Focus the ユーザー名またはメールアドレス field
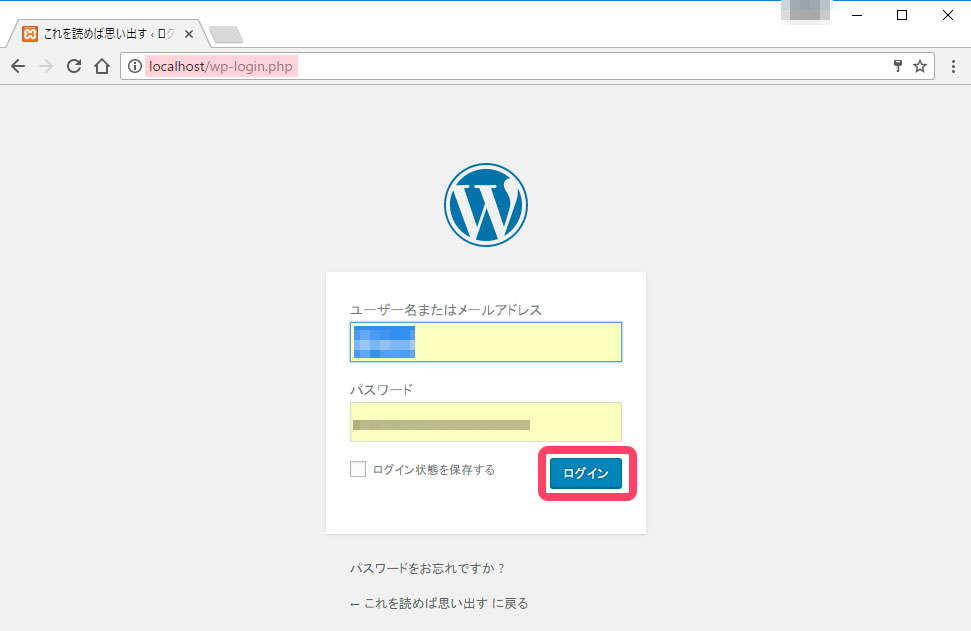Viewport: 971px width, 631px height. pos(486,342)
